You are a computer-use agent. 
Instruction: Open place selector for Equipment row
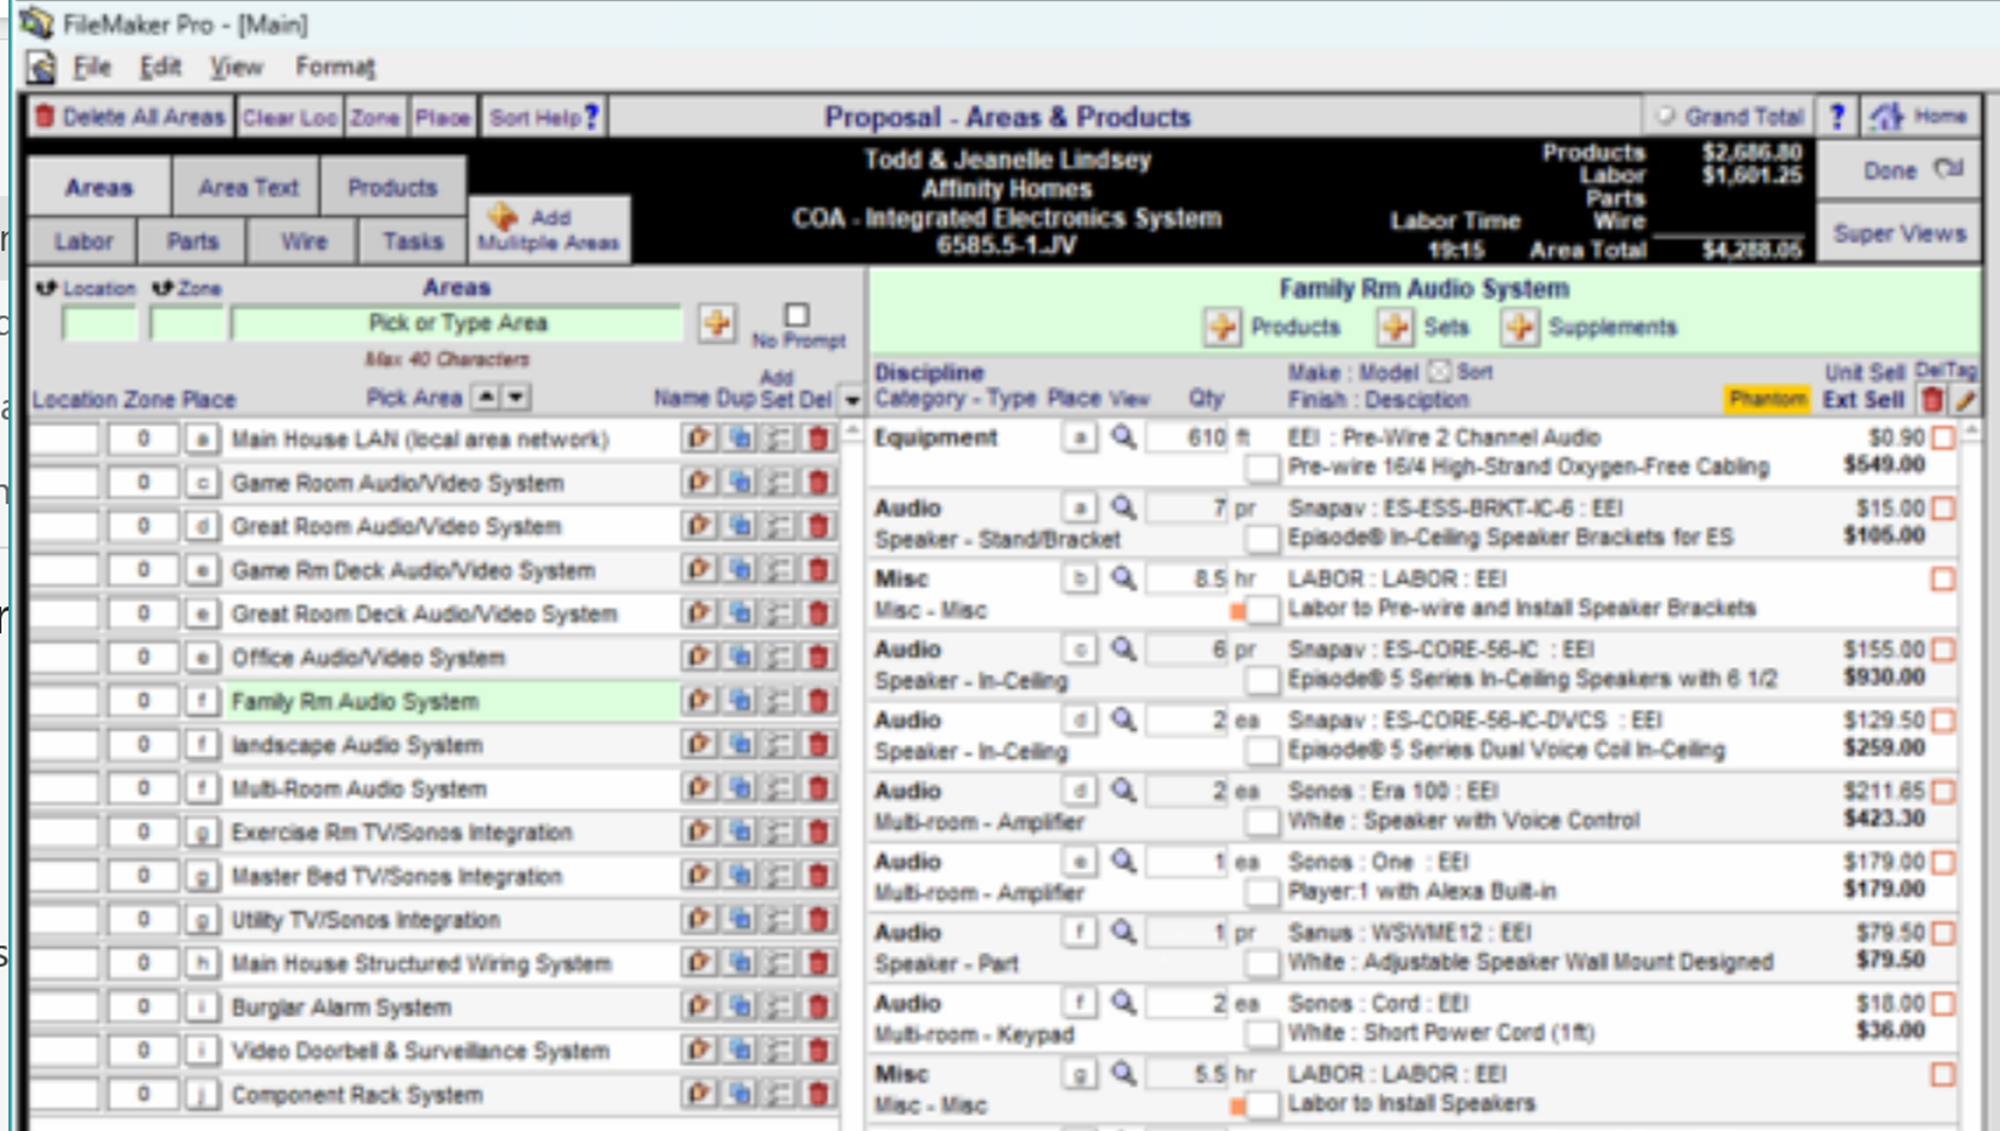(x=1080, y=437)
